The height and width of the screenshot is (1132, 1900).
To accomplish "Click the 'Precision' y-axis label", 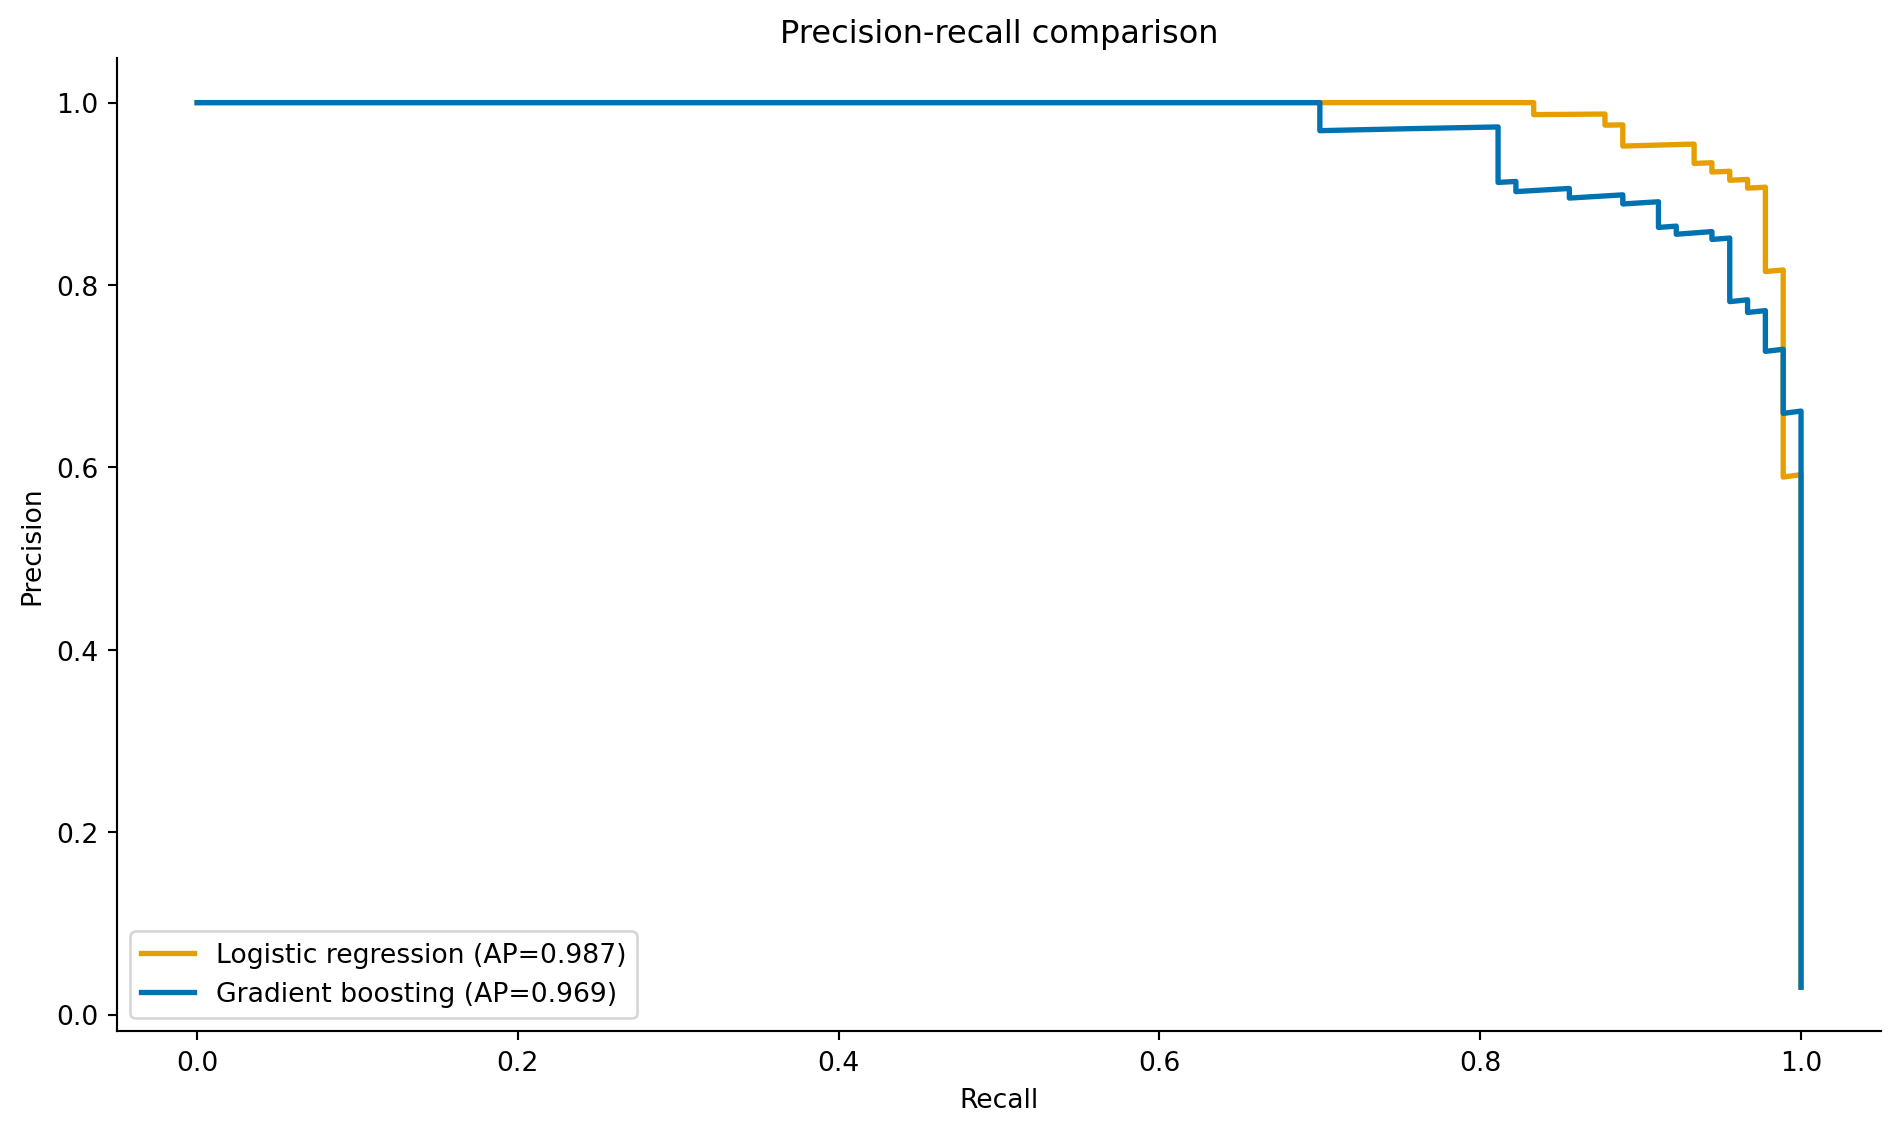I will click(32, 548).
